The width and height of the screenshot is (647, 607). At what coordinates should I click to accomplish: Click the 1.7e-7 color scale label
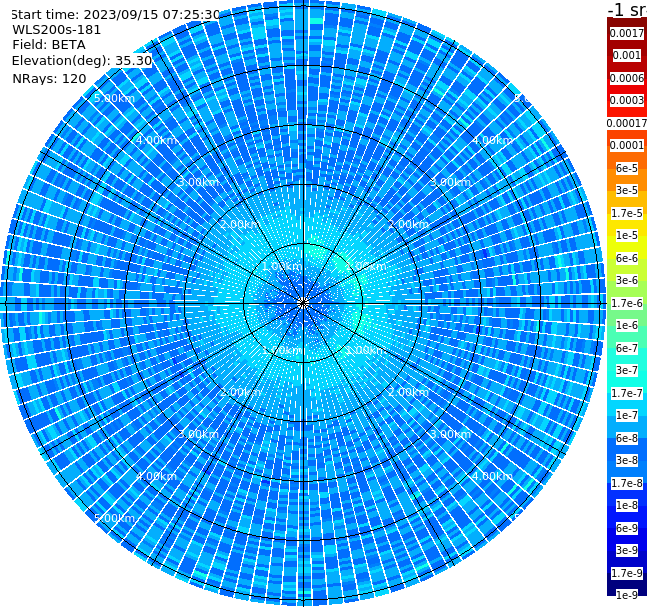coord(627,393)
